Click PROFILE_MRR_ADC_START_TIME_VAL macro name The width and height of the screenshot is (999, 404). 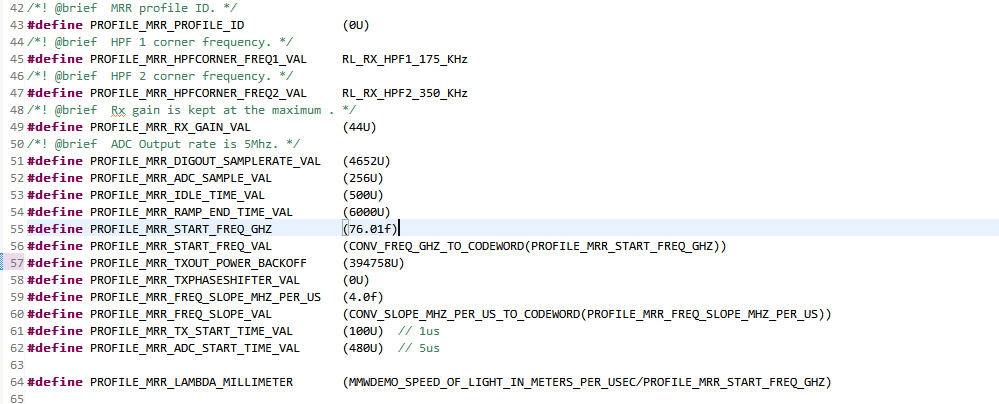point(195,349)
